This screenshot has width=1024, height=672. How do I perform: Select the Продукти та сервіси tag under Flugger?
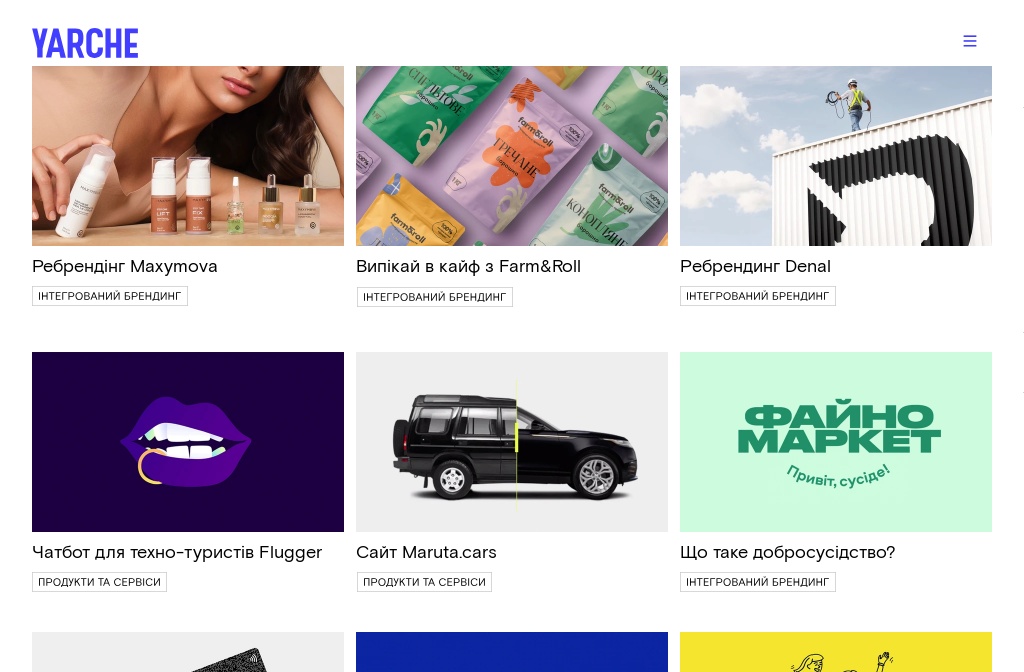(99, 582)
